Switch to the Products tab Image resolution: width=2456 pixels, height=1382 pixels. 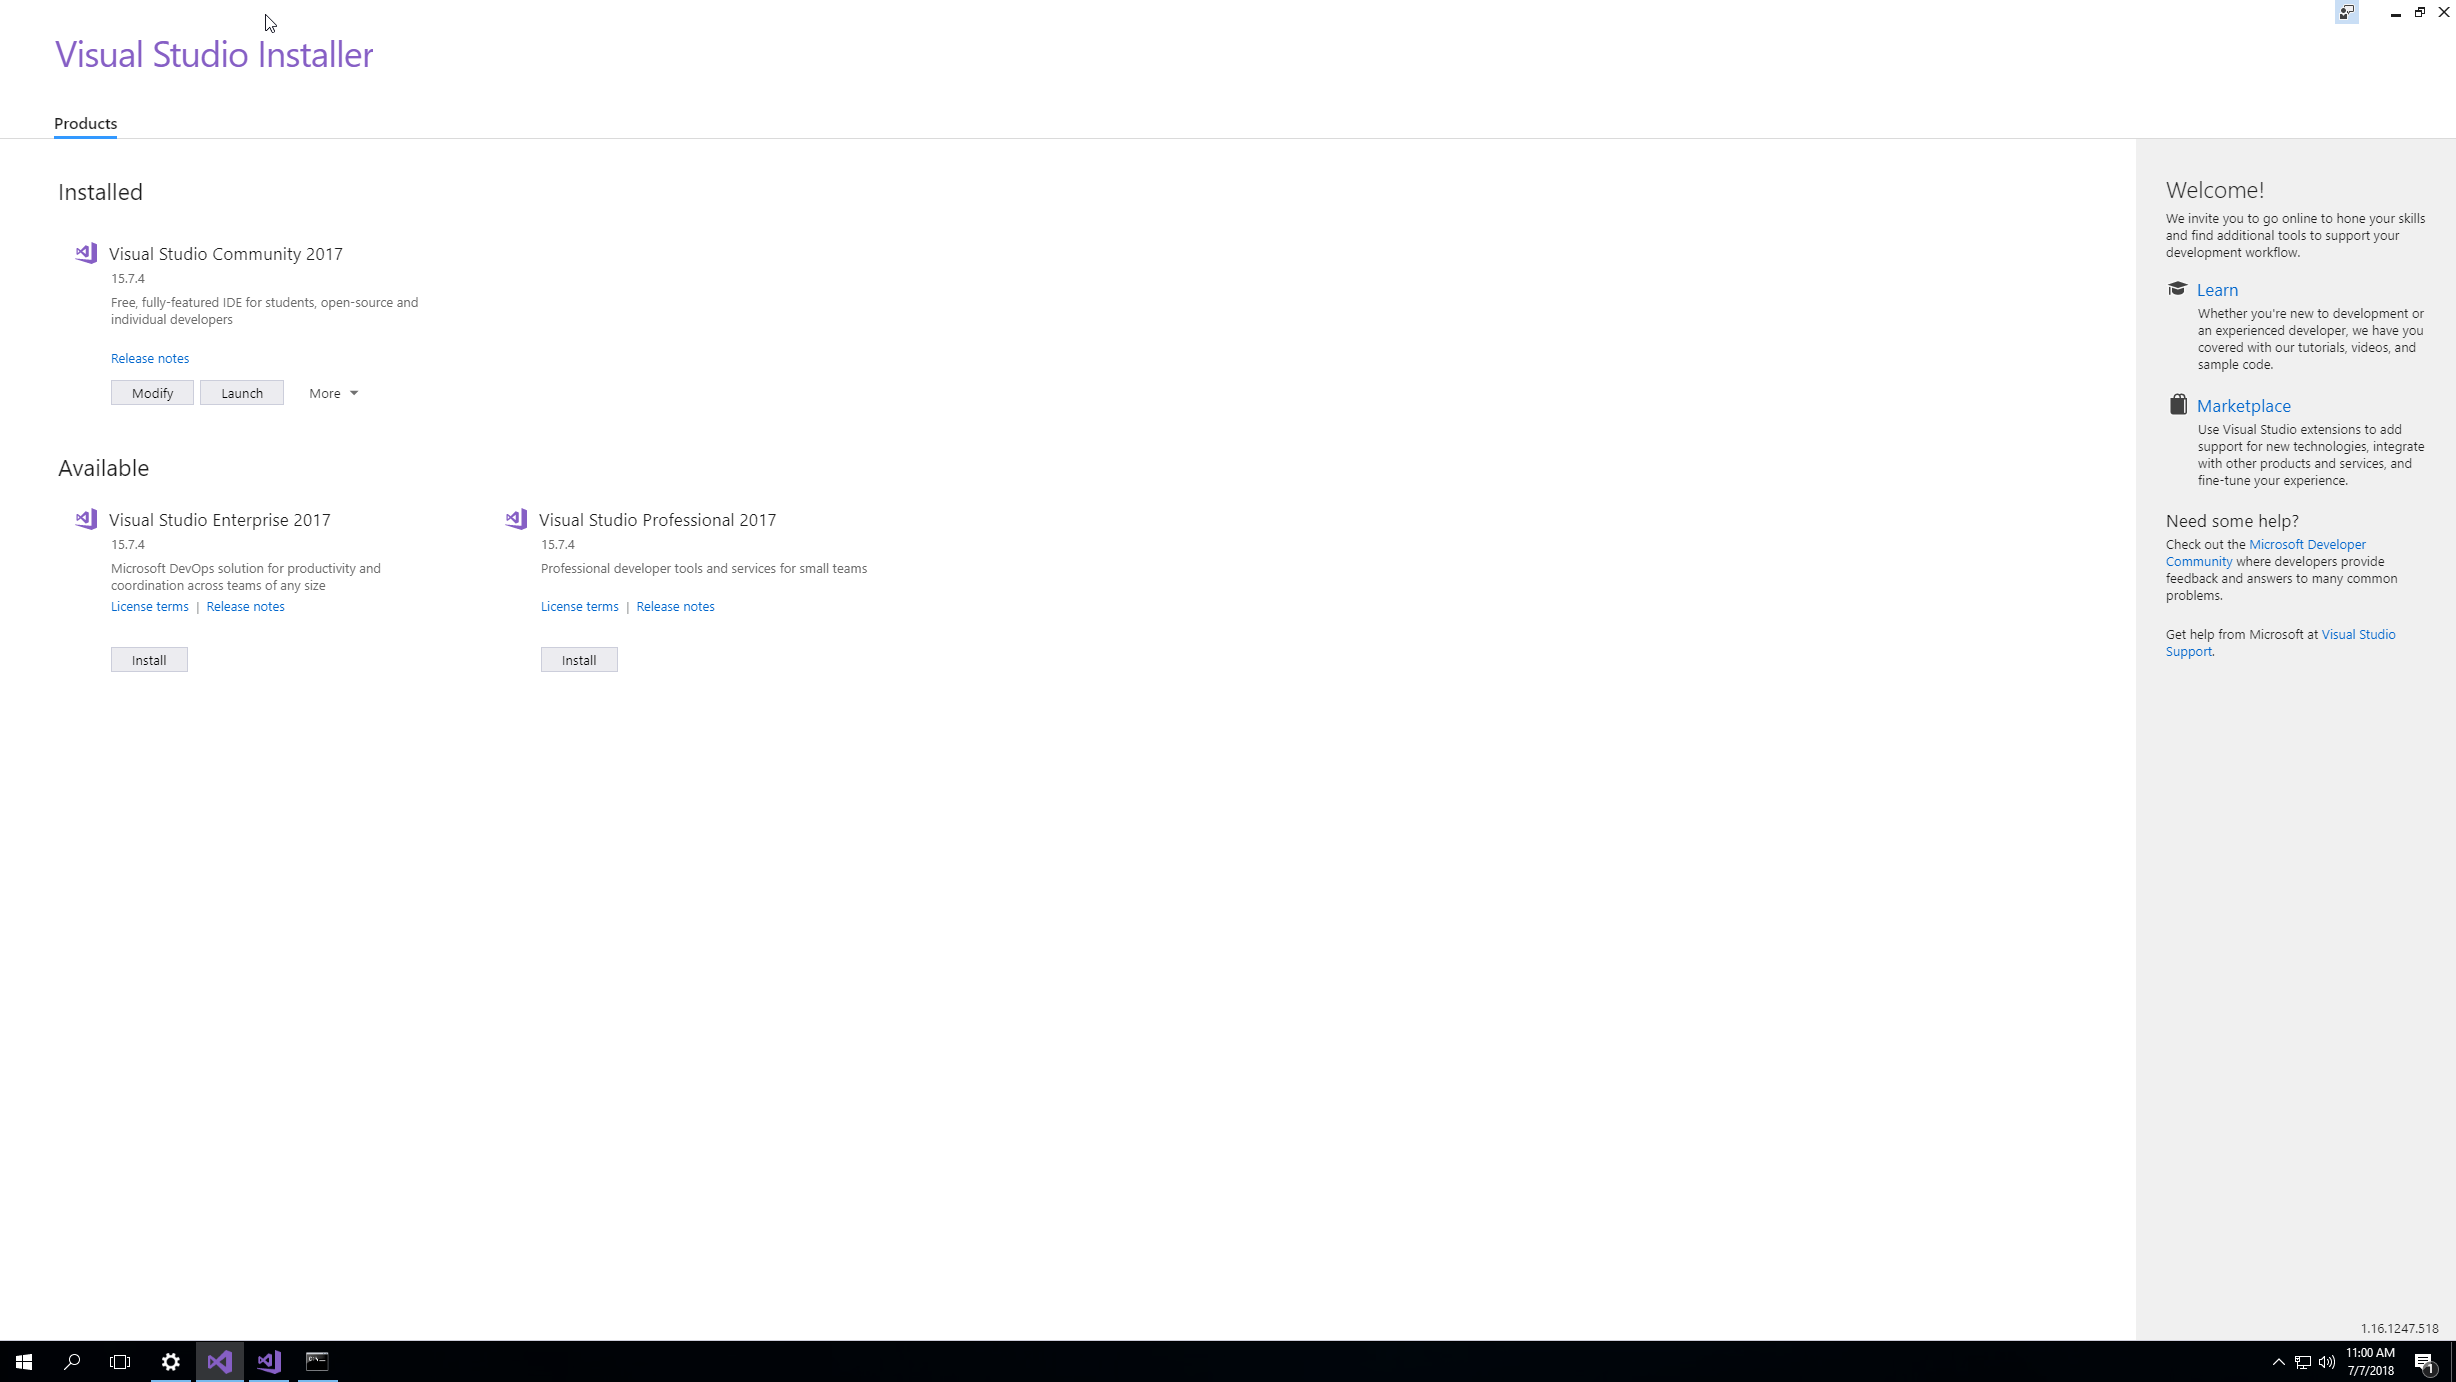85,123
